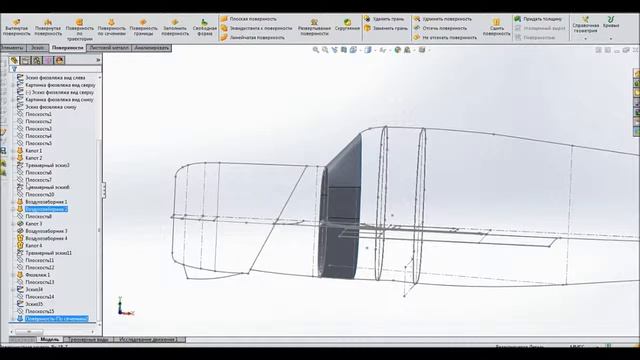The image size is (640, 360).
Task: Switch to the Модель (model) bottom tab
Action: click(x=50, y=340)
